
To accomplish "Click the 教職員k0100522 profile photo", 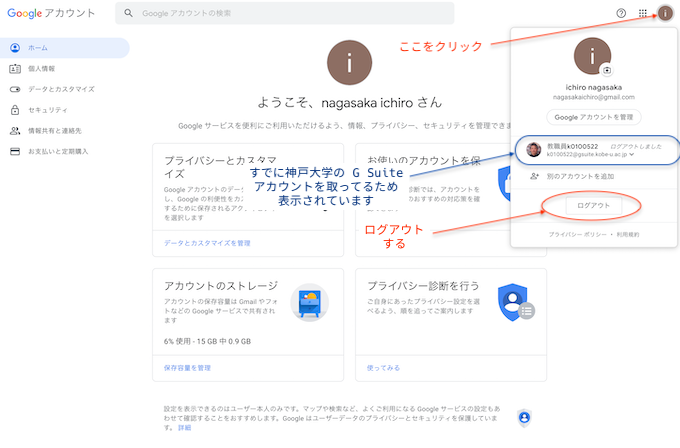I will click(533, 150).
